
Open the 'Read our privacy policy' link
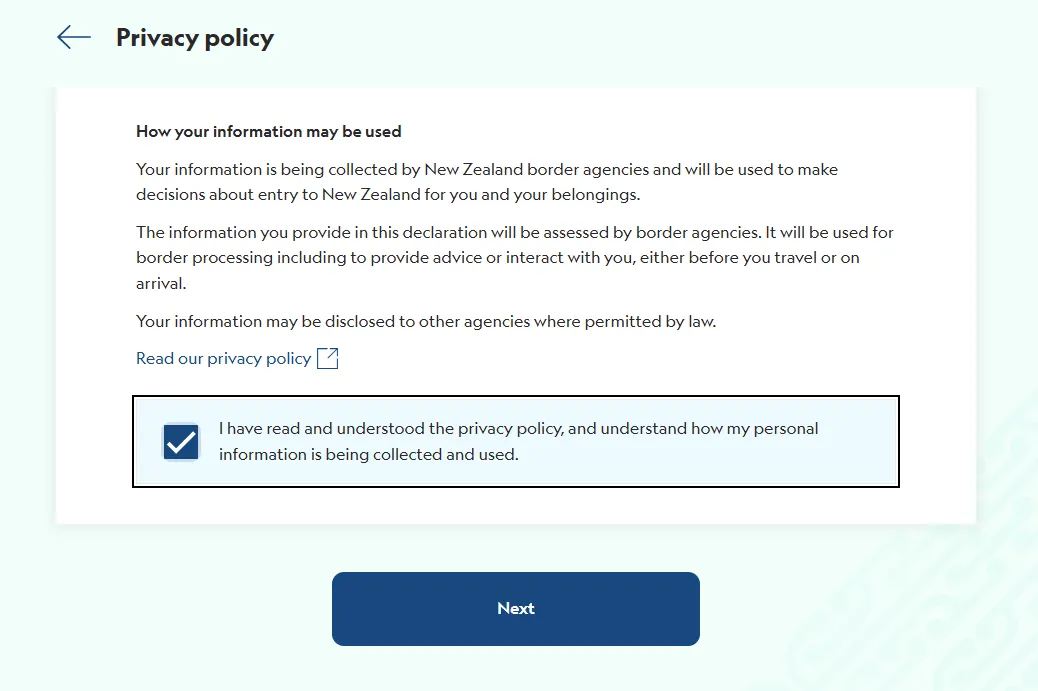tap(223, 358)
